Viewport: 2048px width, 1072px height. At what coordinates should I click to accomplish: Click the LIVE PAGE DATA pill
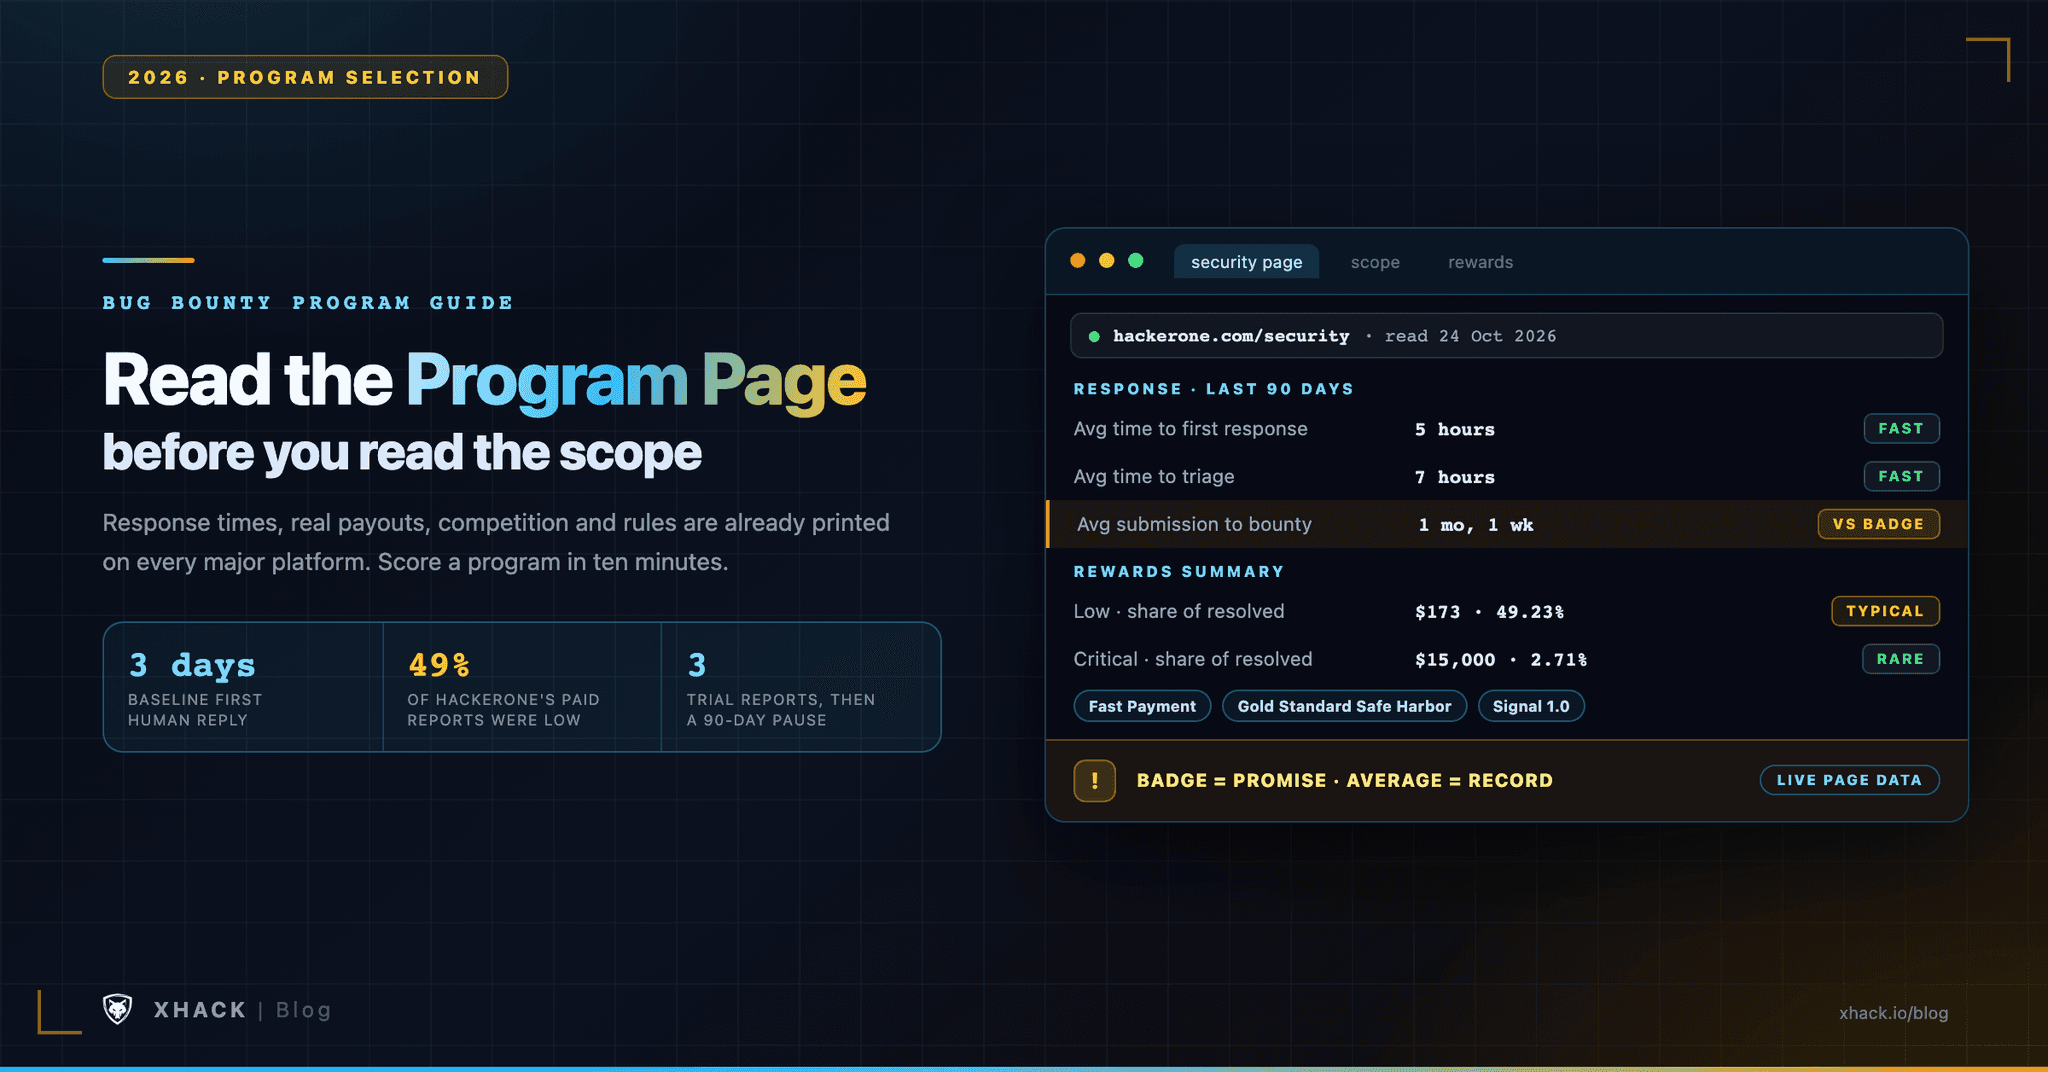pos(1849,780)
